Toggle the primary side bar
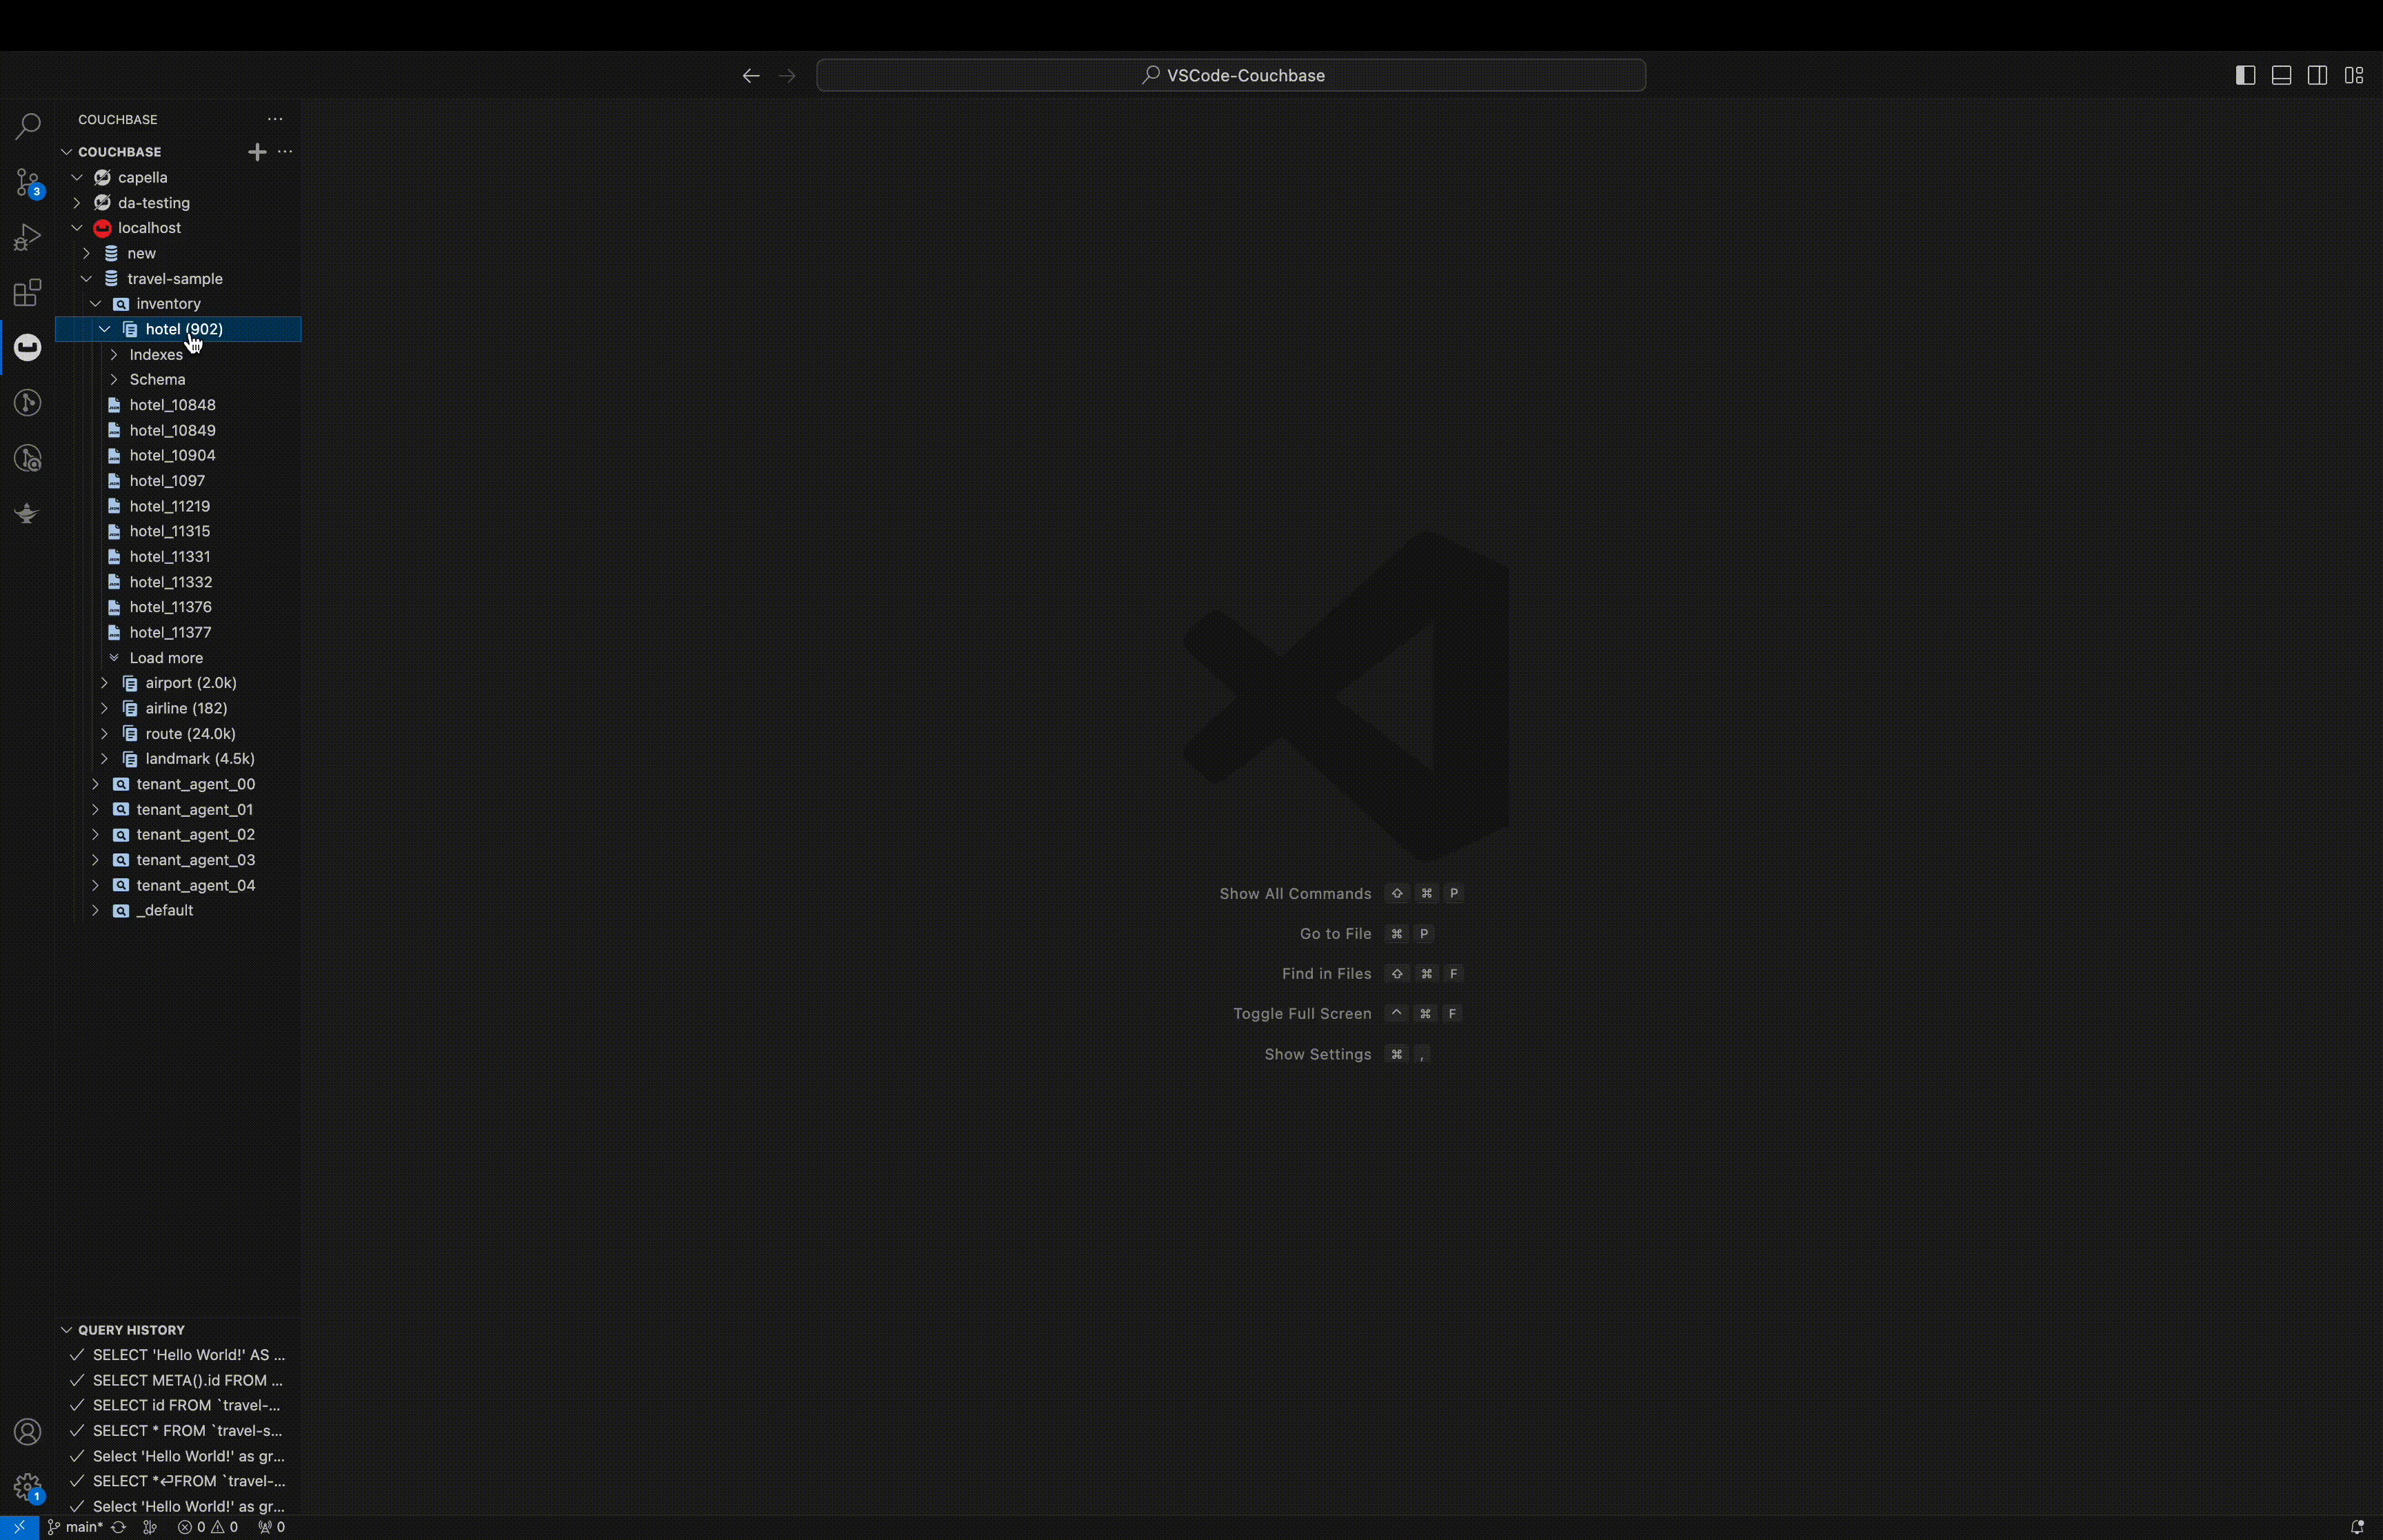This screenshot has height=1540, width=2383. (2245, 76)
